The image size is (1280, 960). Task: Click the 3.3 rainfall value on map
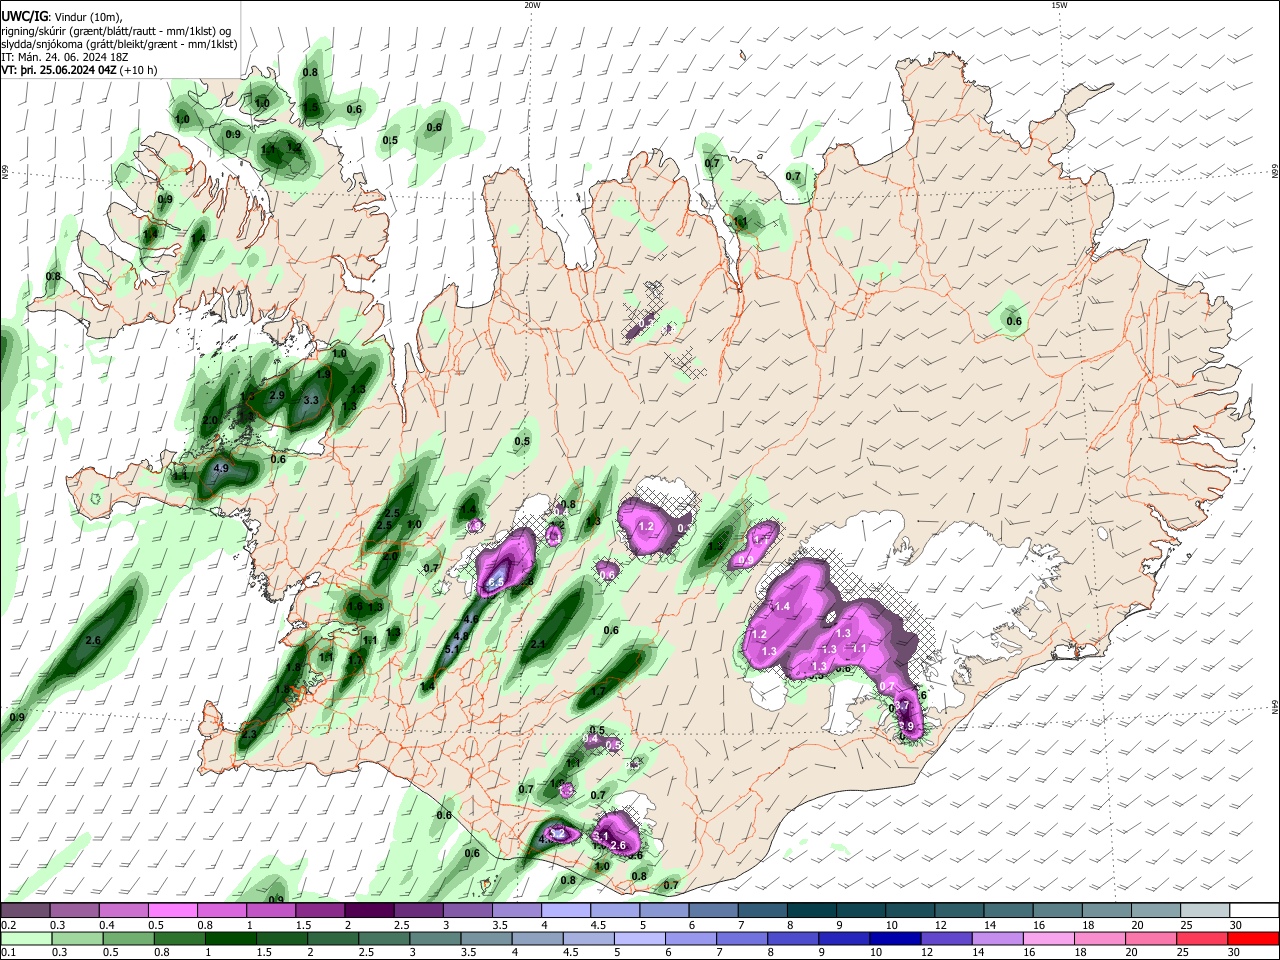click(x=310, y=400)
